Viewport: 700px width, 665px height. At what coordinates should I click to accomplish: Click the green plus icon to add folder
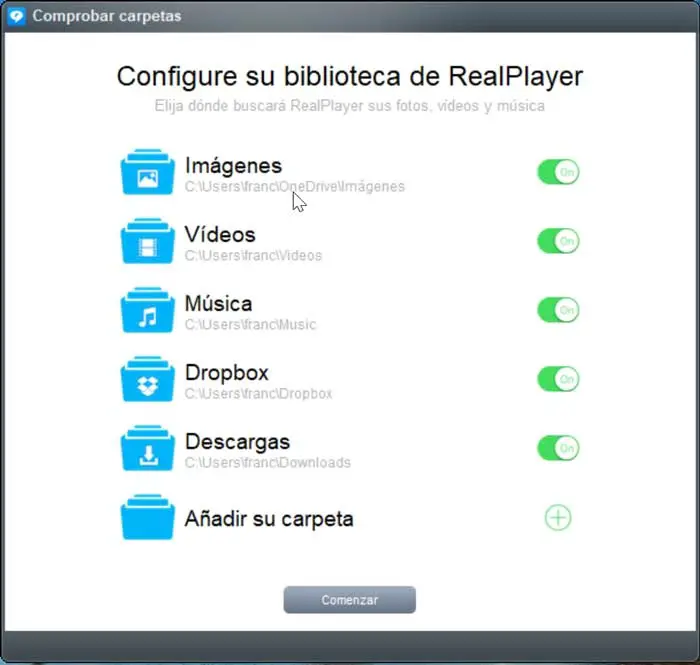point(558,518)
